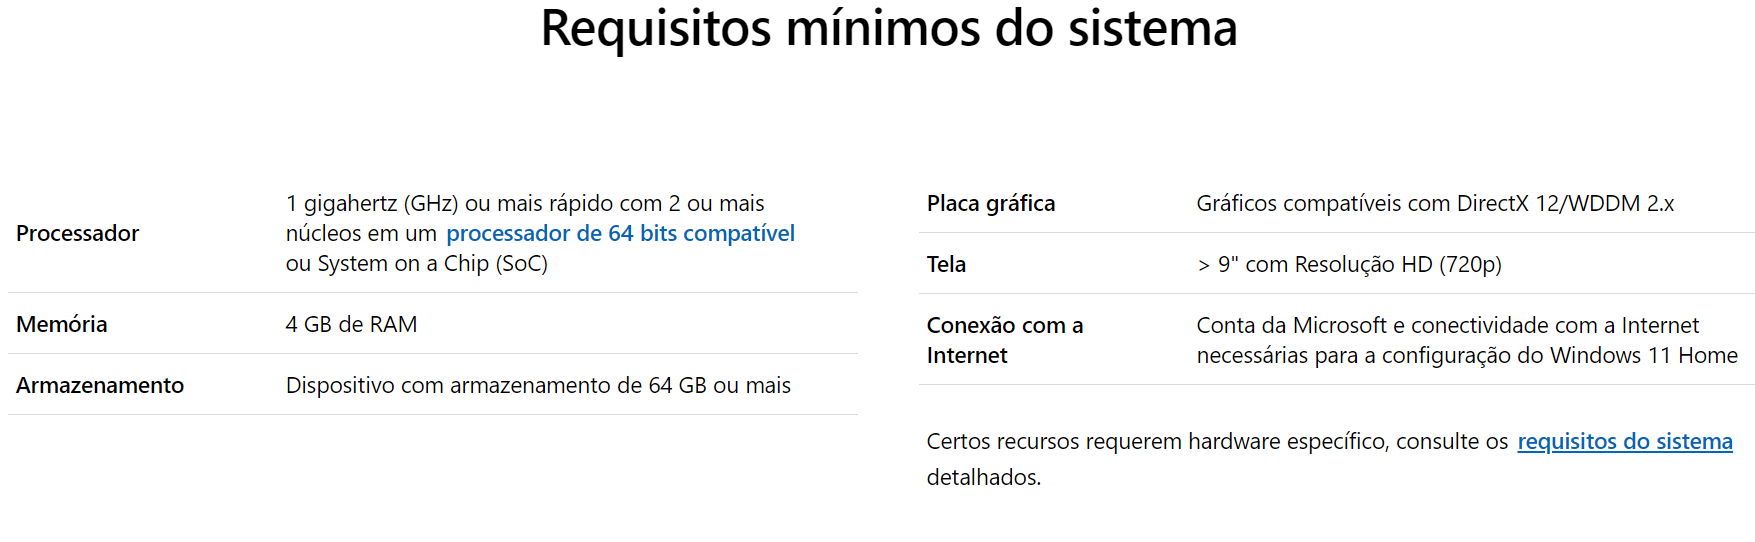The width and height of the screenshot is (1755, 542).
Task: Follow the "requisitos do sistema" link
Action: click(1624, 442)
